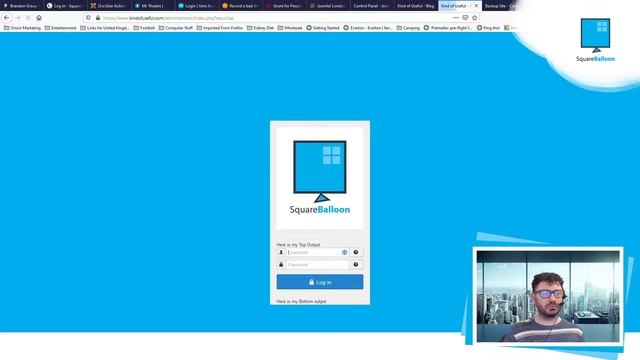Open the Links for United Kingdom bookmarks folder
Image resolution: width=640 pixels, height=360 pixels.
pyautogui.click(x=104, y=28)
